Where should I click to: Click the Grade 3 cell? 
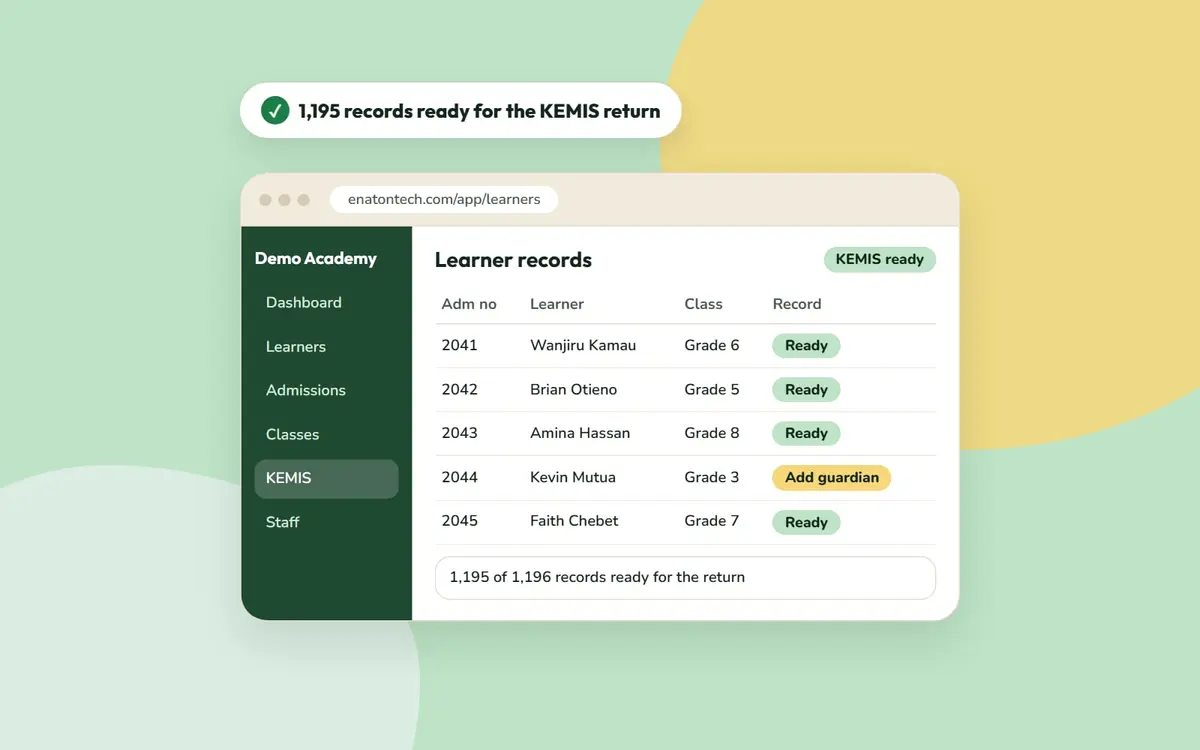(712, 477)
